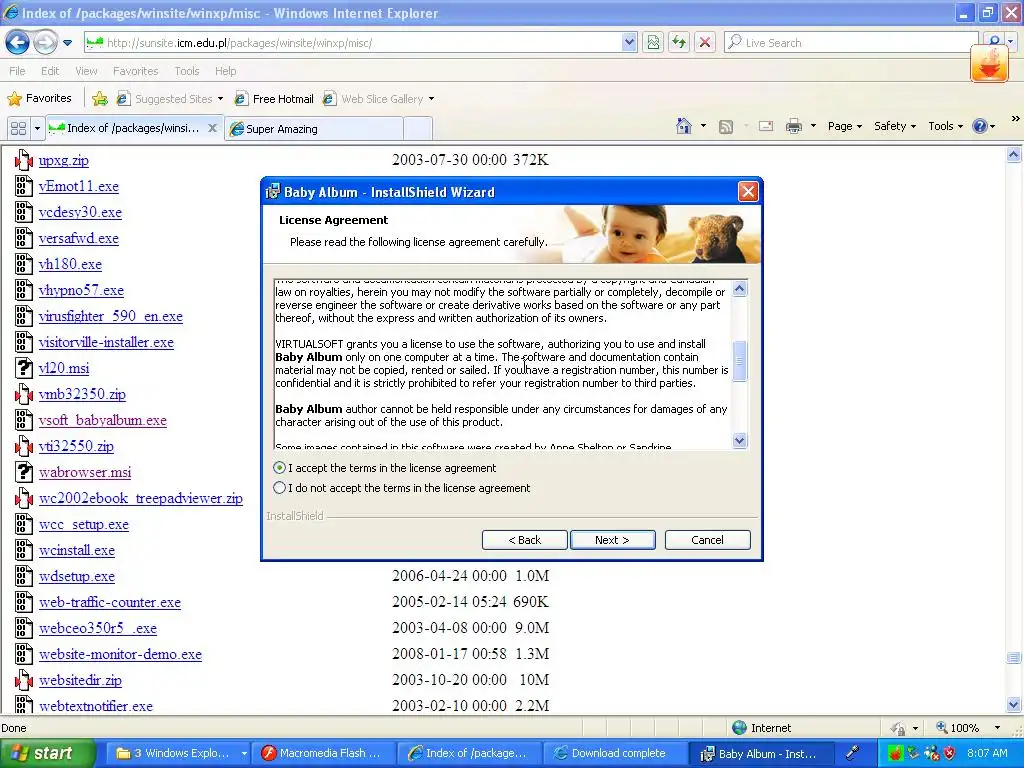
Task: Click the Home icon in command bar
Action: [684, 126]
